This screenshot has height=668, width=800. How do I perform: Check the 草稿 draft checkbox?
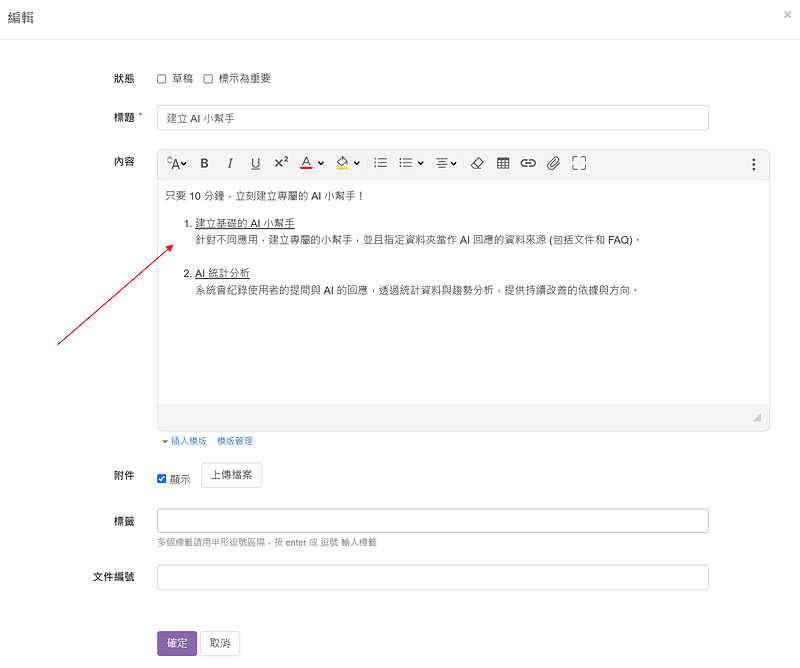[x=162, y=79]
